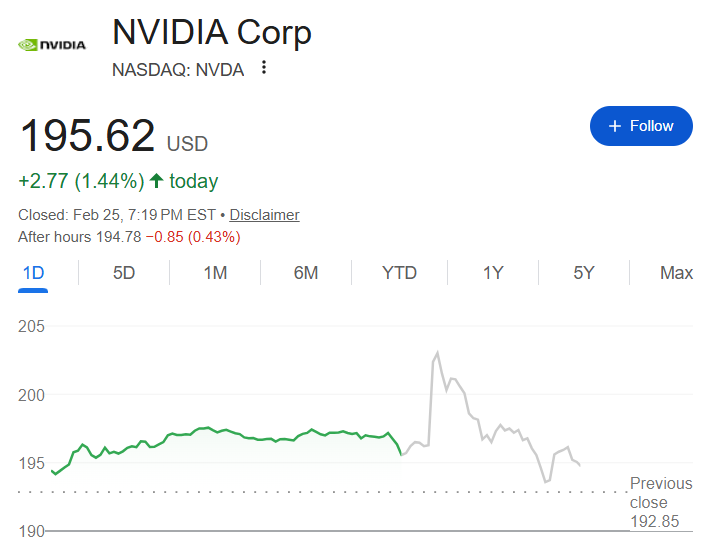Show the 1Y price chart
The width and height of the screenshot is (710, 550).
pyautogui.click(x=493, y=273)
